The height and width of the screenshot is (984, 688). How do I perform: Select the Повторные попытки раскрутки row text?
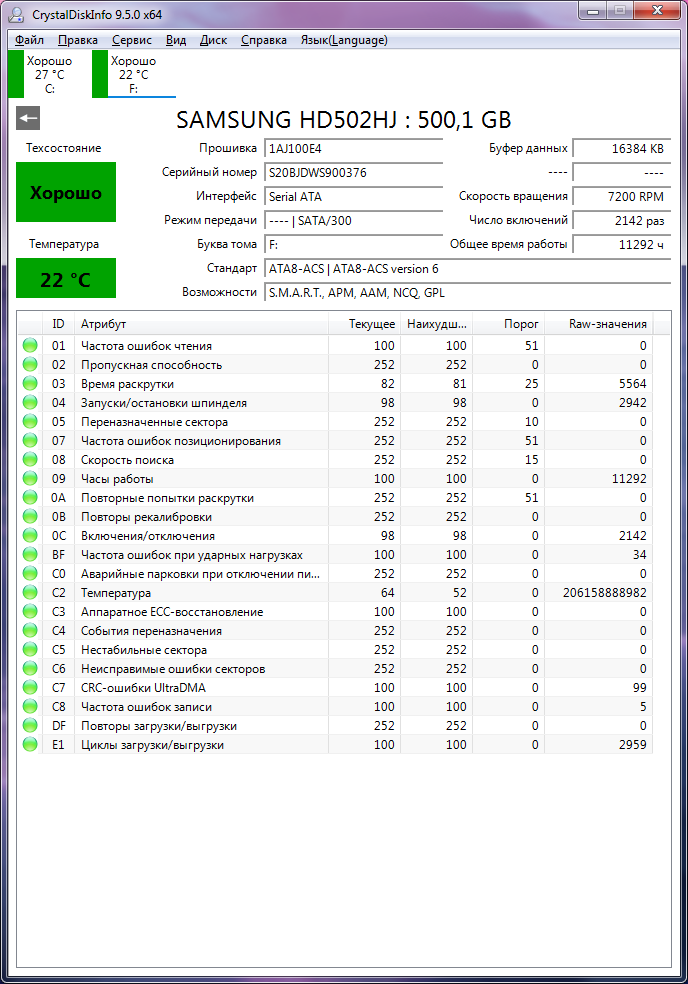click(x=168, y=498)
